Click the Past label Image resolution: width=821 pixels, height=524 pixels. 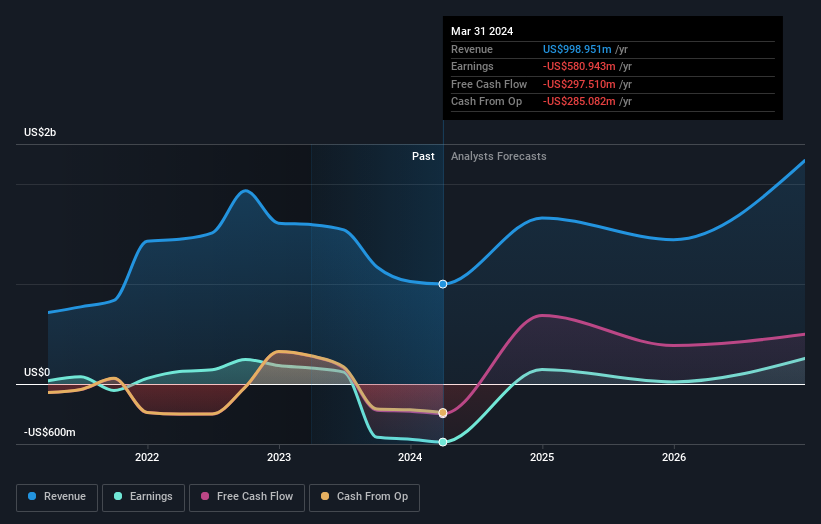[423, 157]
